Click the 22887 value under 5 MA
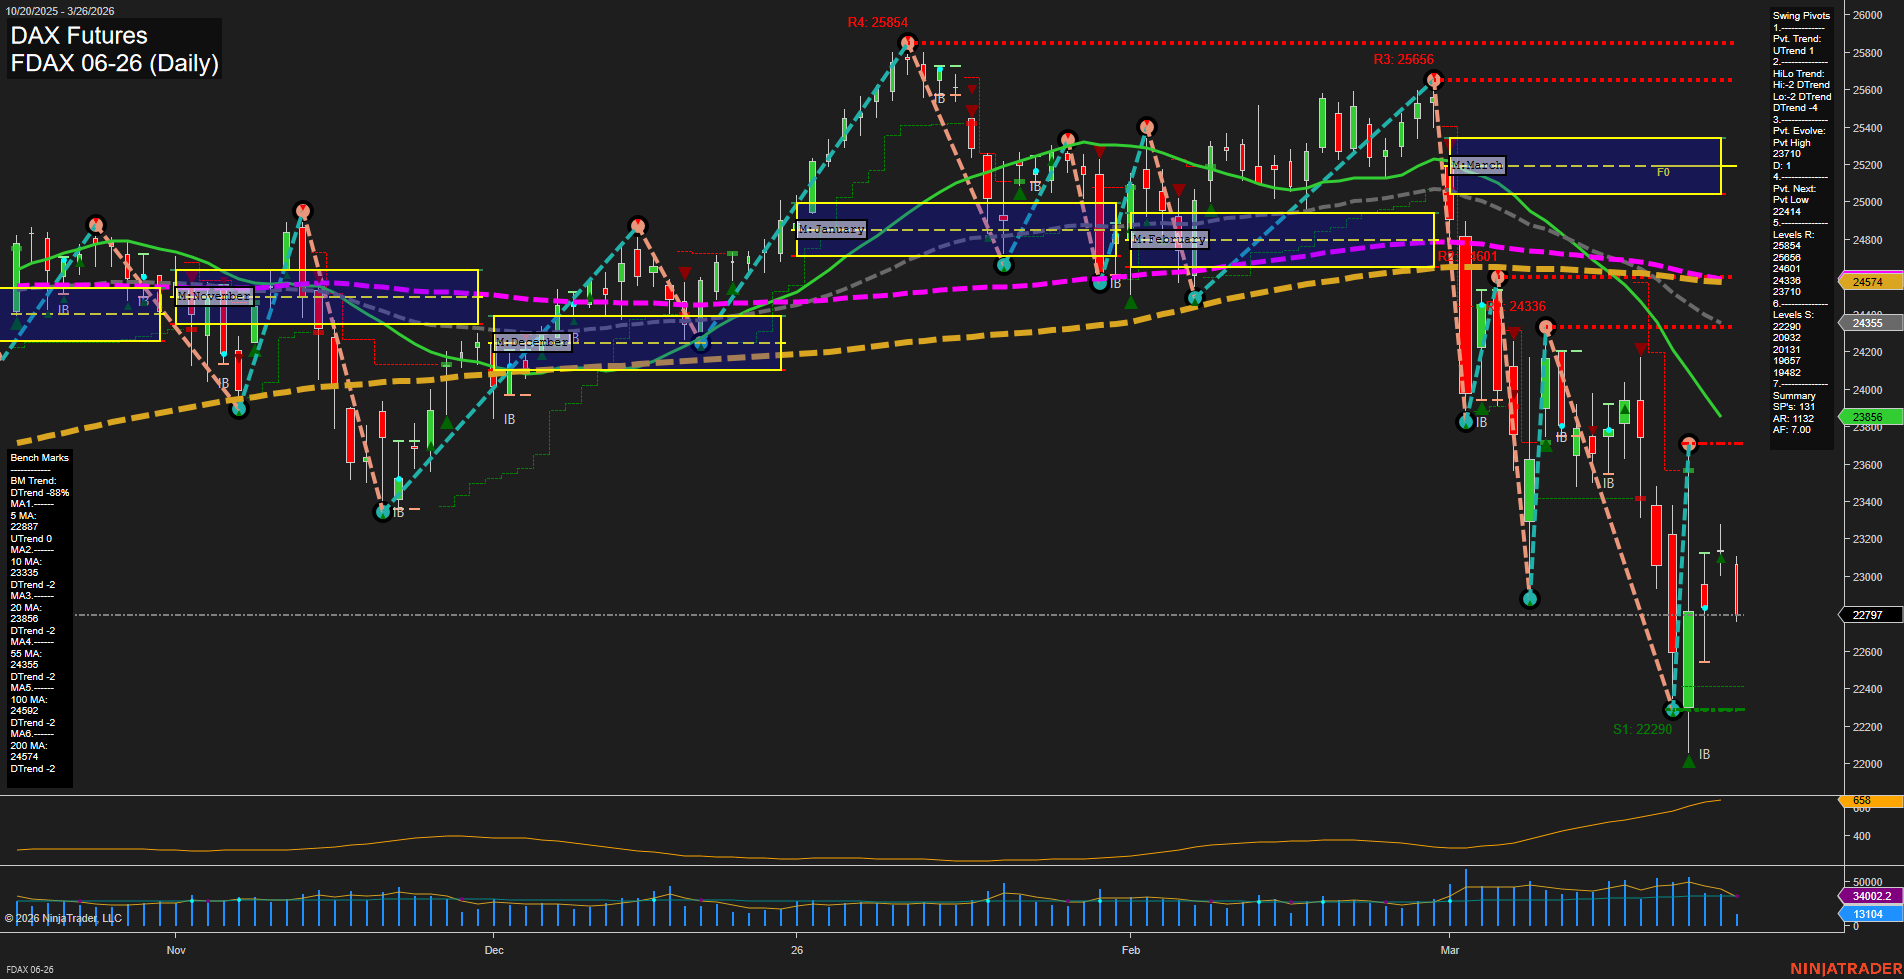 [x=24, y=527]
